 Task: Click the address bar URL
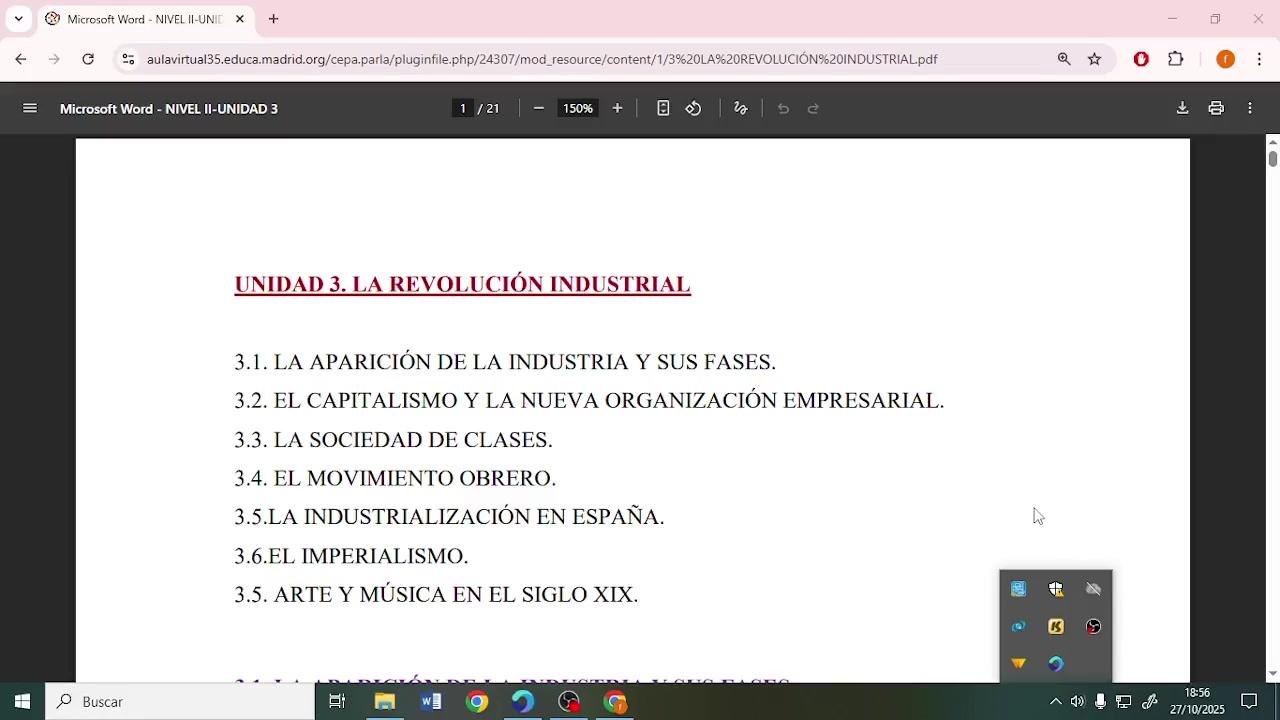pyautogui.click(x=542, y=59)
